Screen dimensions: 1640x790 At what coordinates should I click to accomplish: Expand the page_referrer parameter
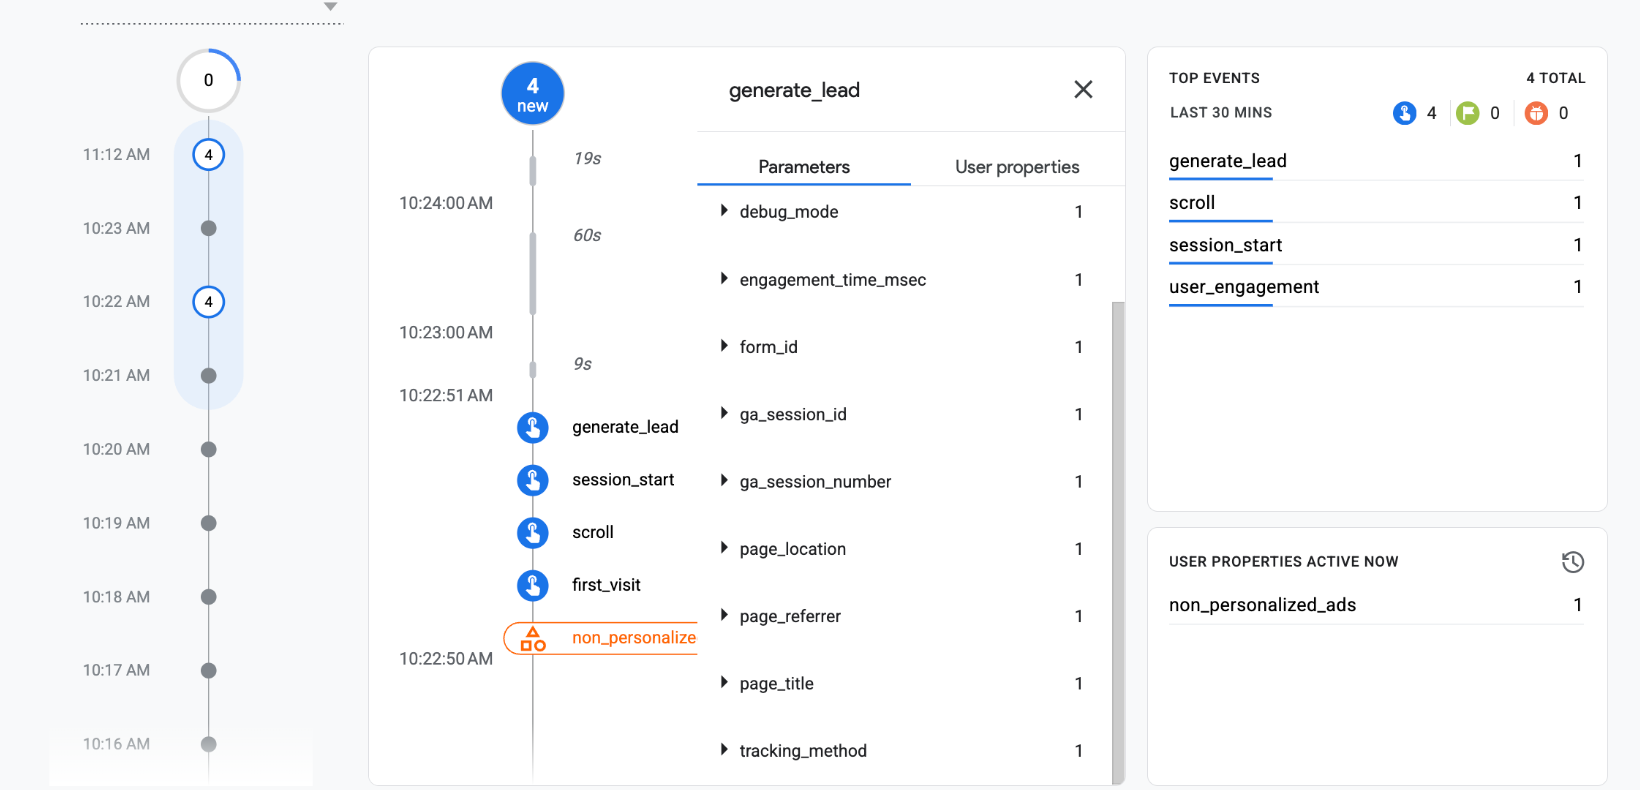click(x=724, y=615)
